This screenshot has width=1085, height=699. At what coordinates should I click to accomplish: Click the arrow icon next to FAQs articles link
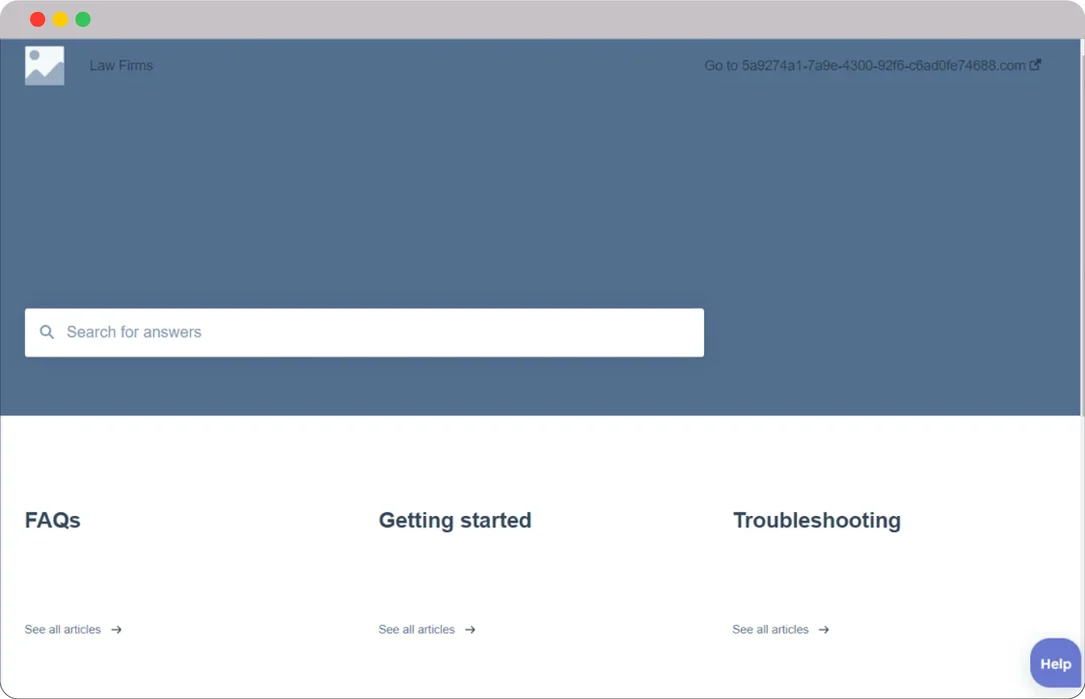coord(117,629)
